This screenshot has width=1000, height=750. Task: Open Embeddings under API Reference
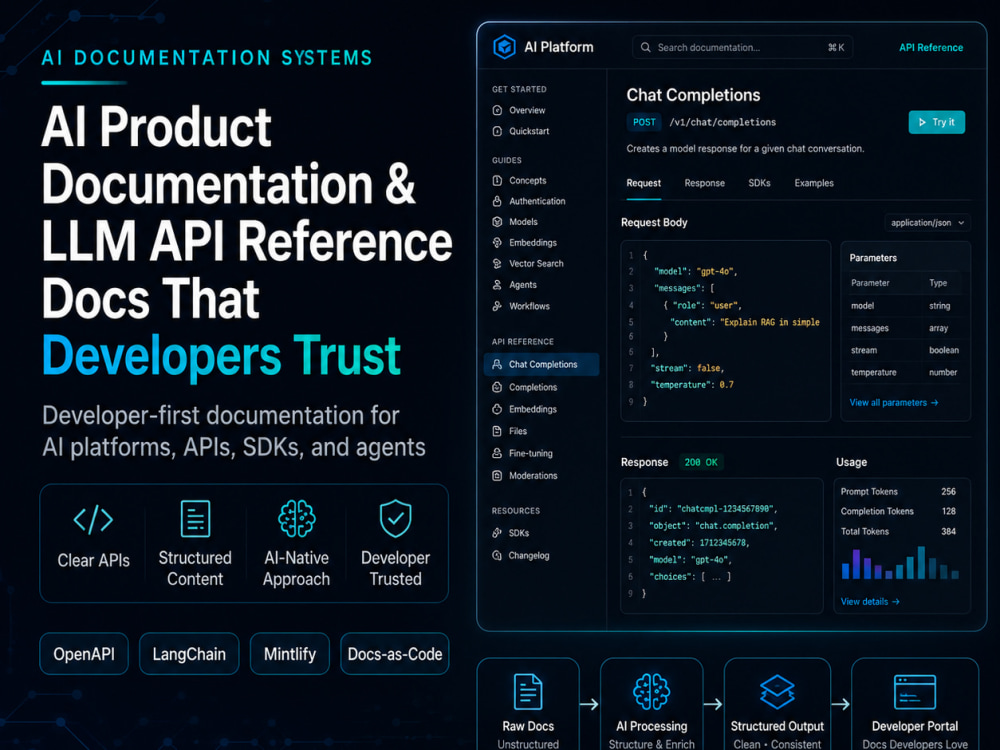click(x=533, y=409)
